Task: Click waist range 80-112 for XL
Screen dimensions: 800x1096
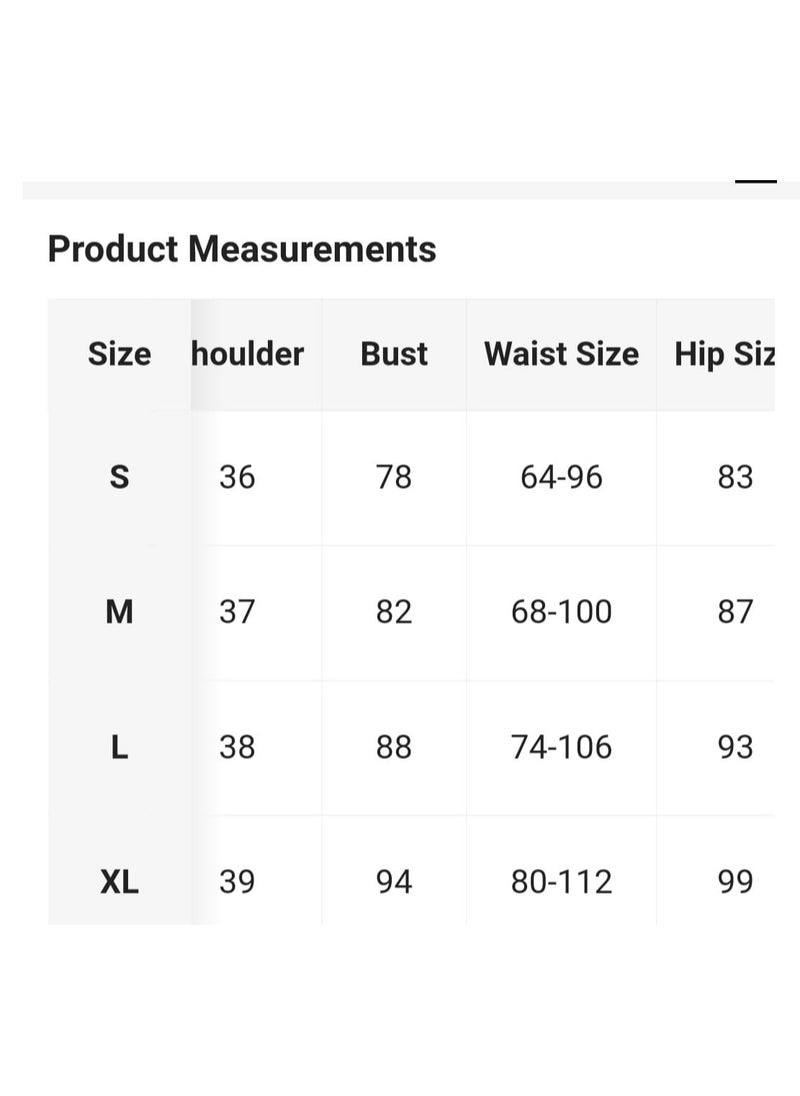Action: [562, 881]
